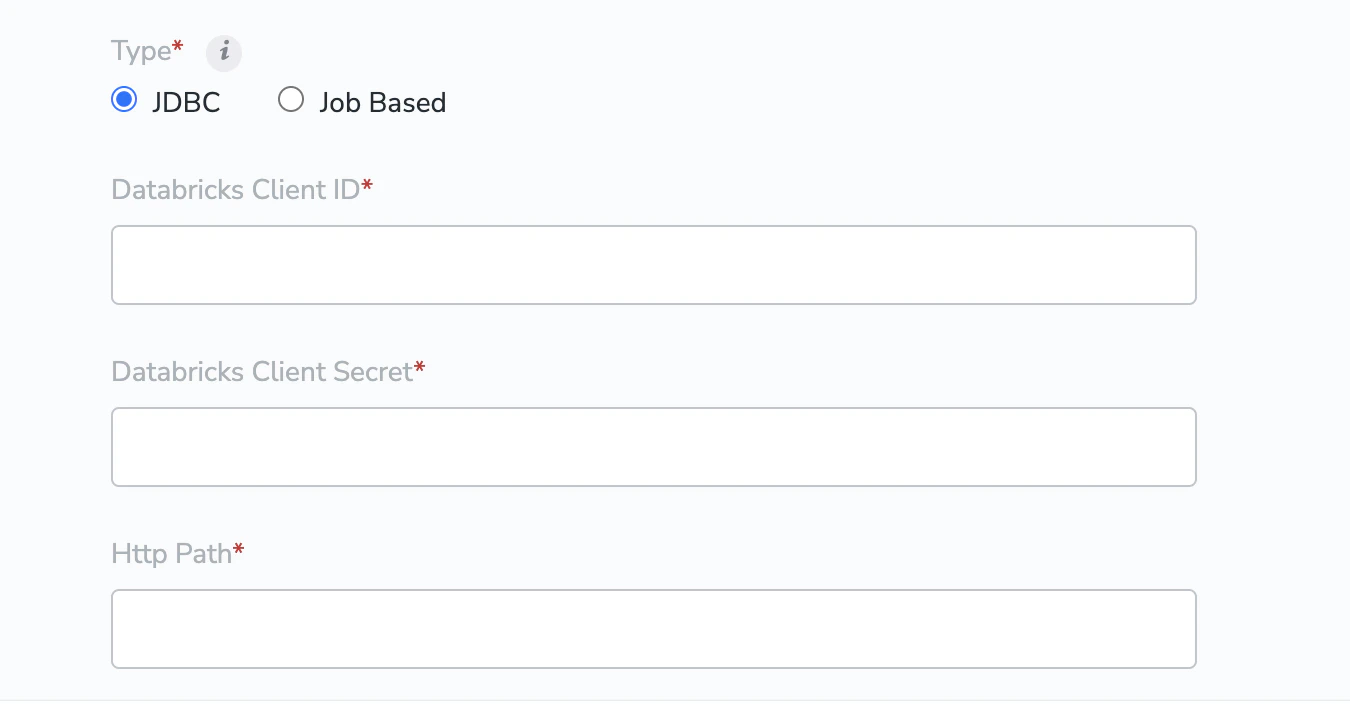Screen dimensions: 1350x718
Task: Click inside the Databricks Client Secret field
Action: pyautogui.click(x=654, y=447)
